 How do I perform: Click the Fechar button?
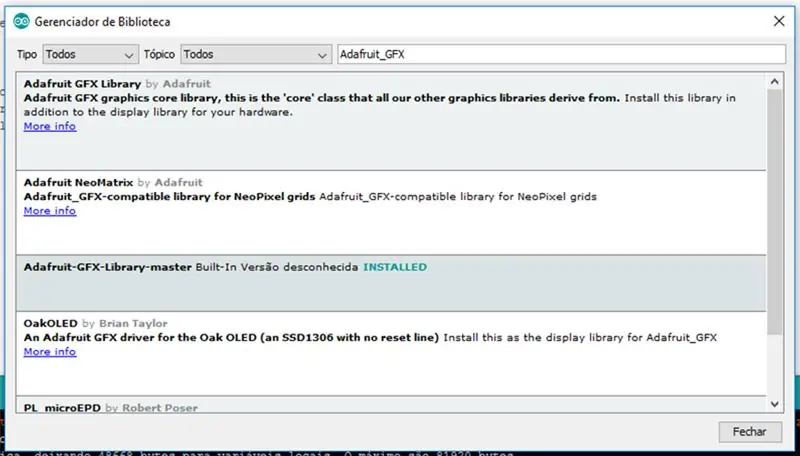pyautogui.click(x=750, y=432)
